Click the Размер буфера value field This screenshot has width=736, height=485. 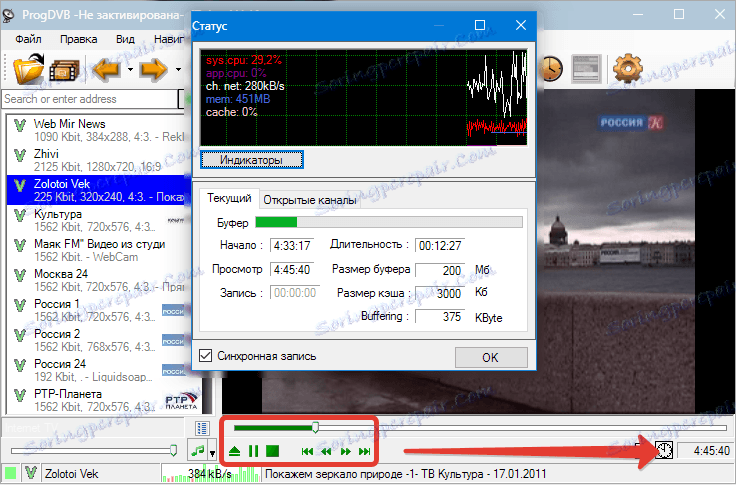440,270
